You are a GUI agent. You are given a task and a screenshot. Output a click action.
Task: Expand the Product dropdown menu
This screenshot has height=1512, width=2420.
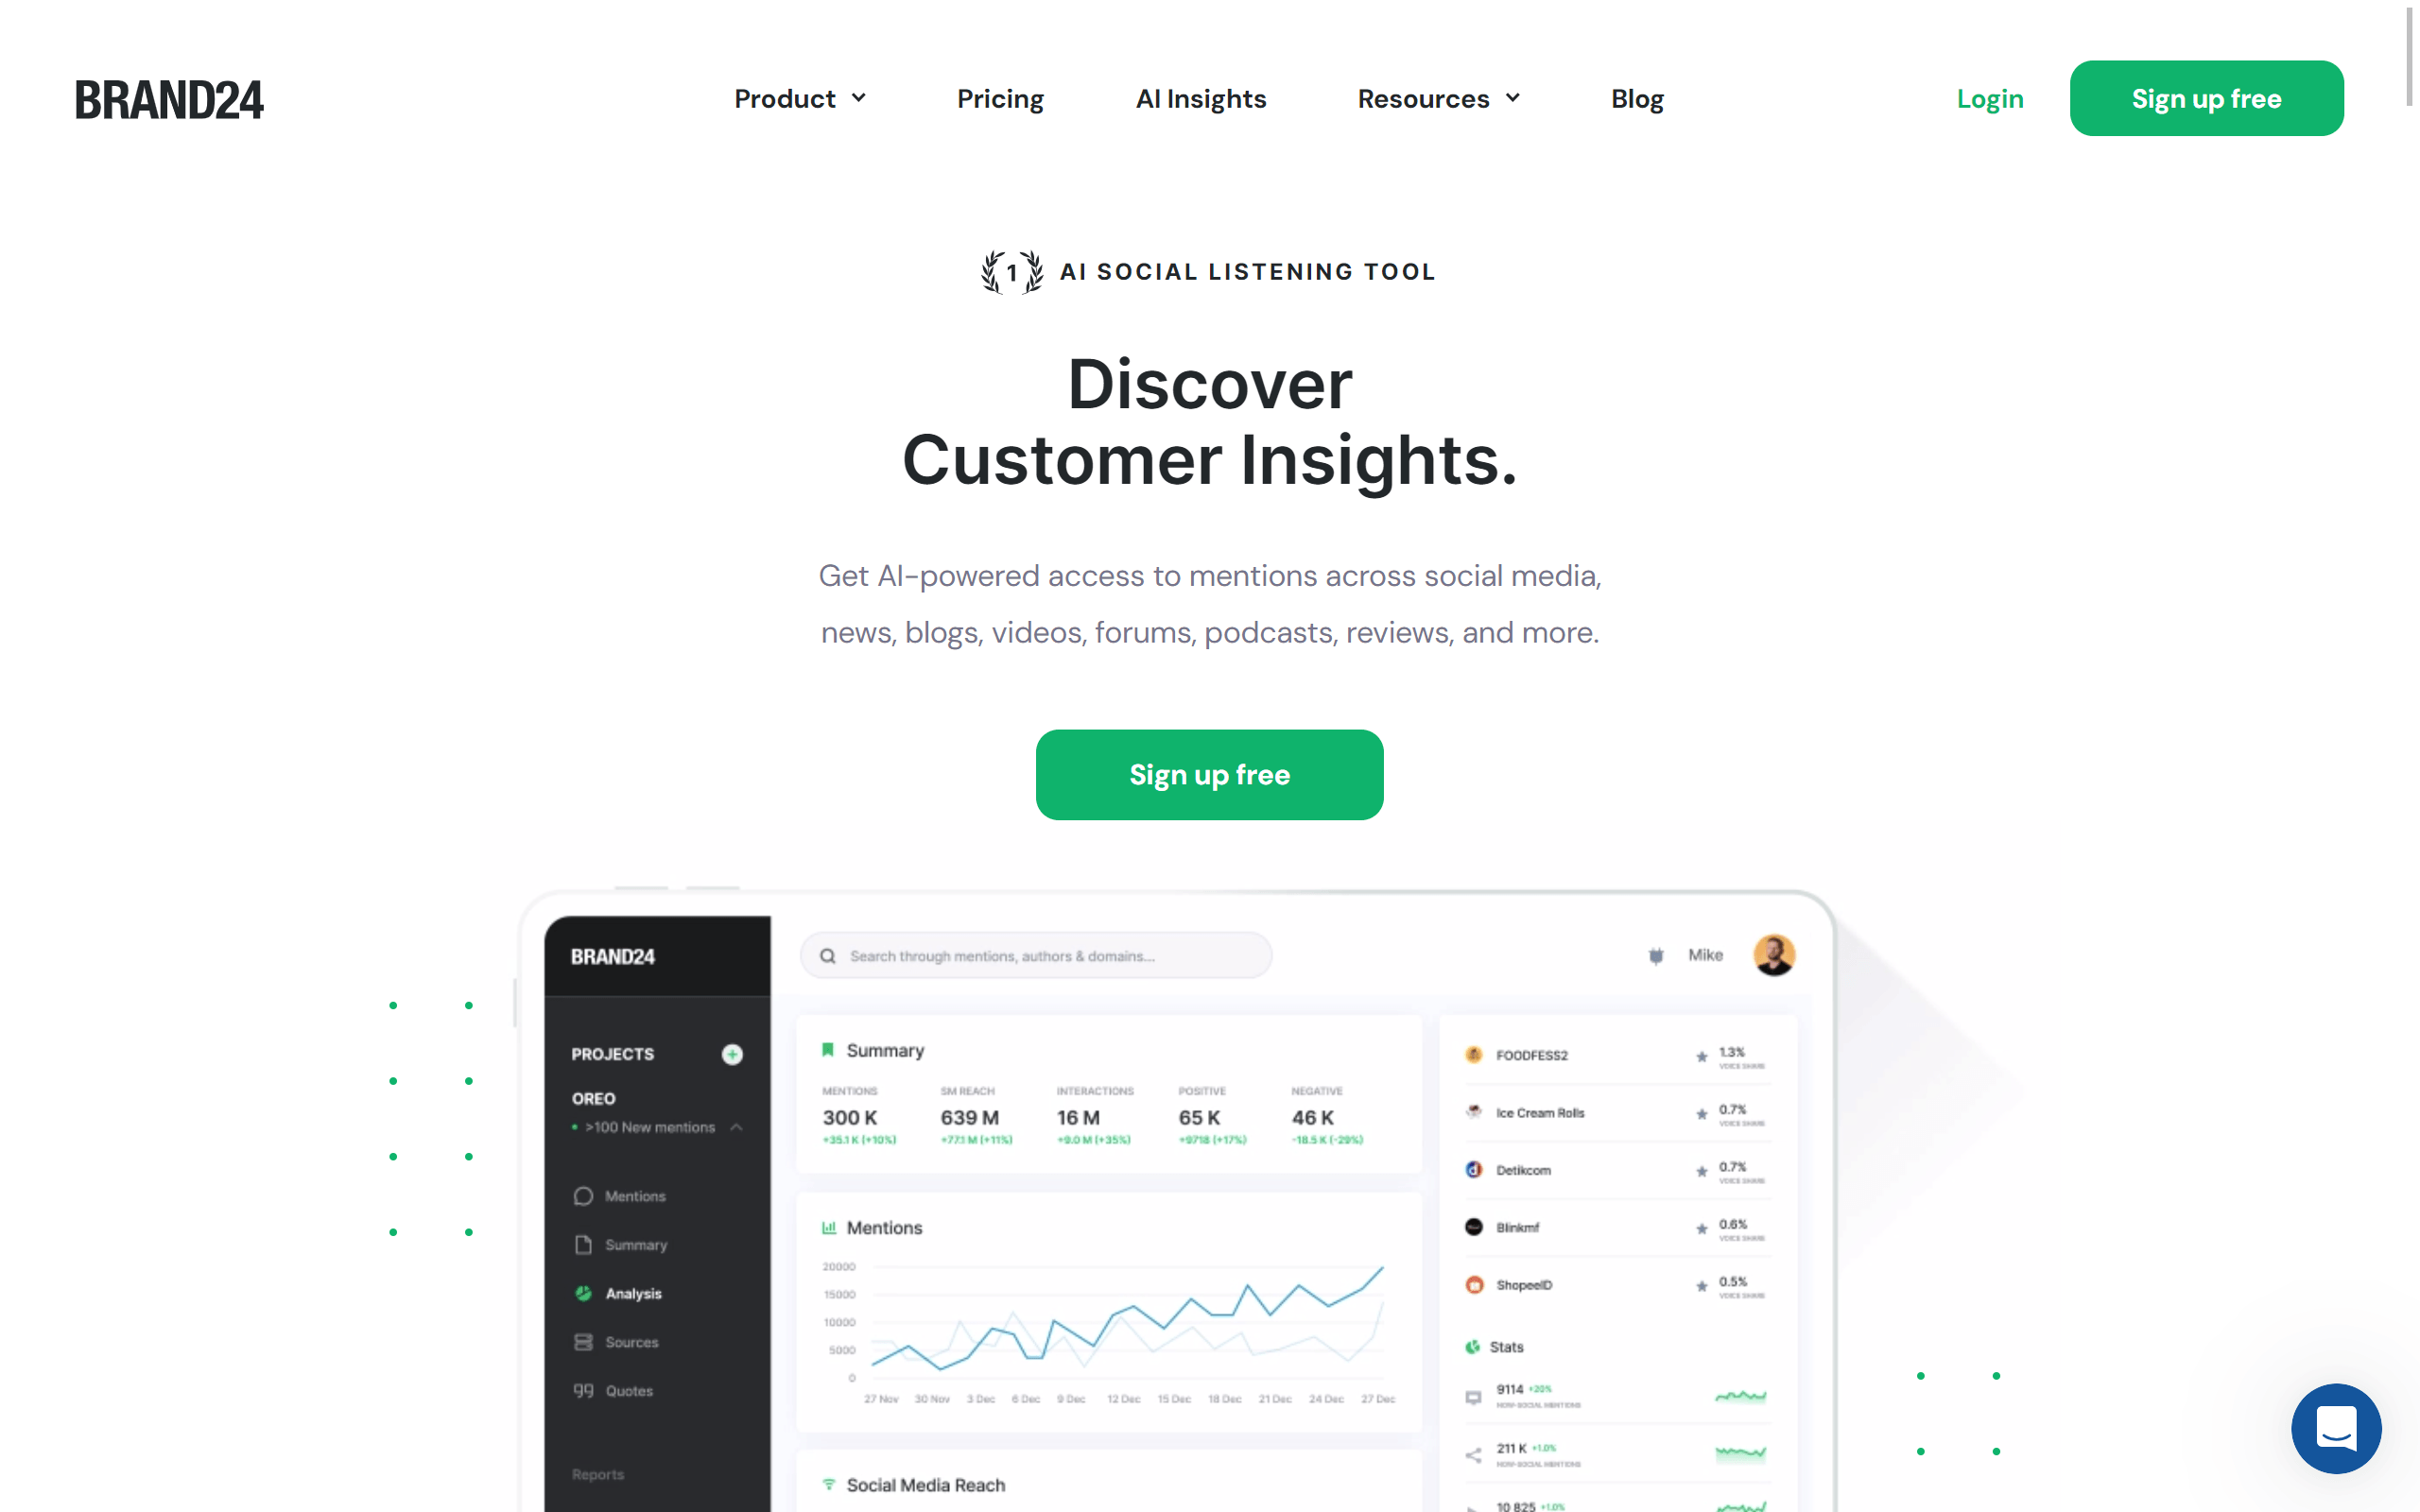coord(798,97)
